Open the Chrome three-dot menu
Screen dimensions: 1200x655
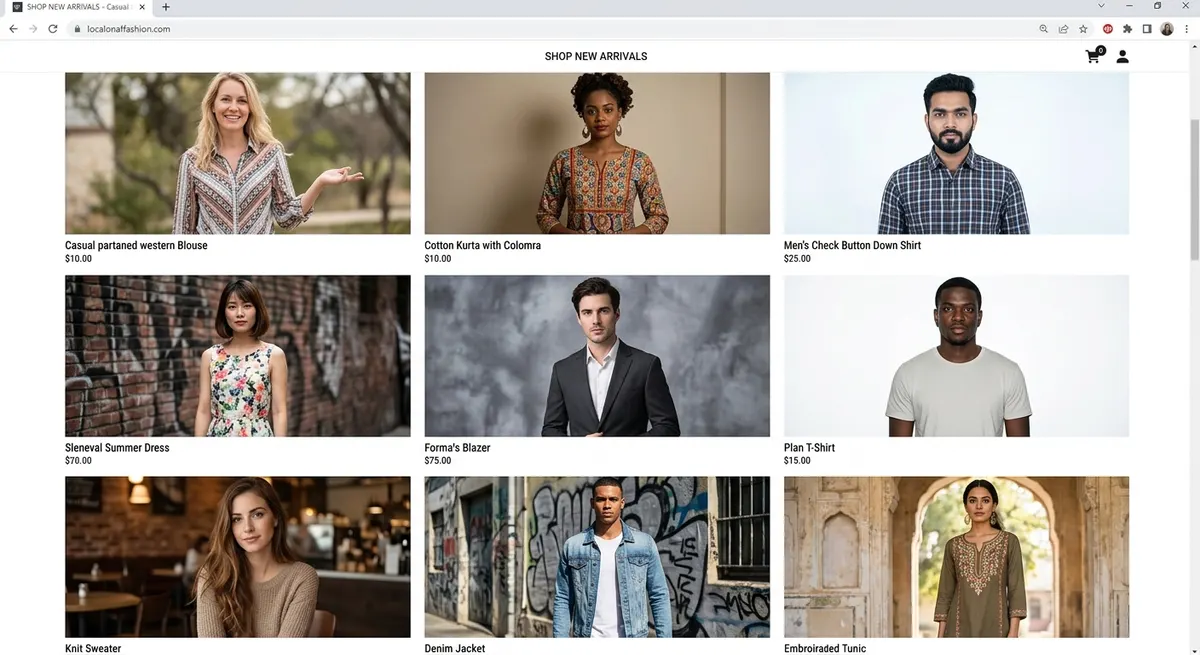pyautogui.click(x=1187, y=29)
